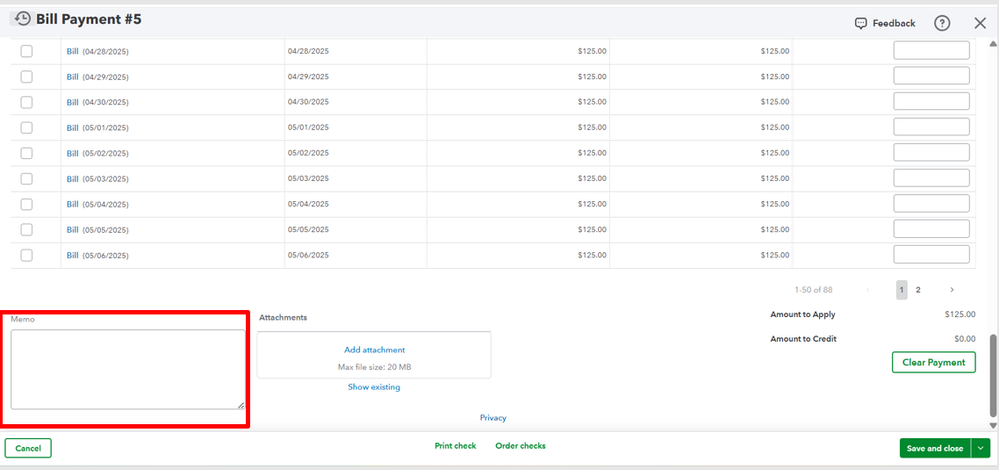Click the previous page arrow
The image size is (999, 470).
coord(868,290)
